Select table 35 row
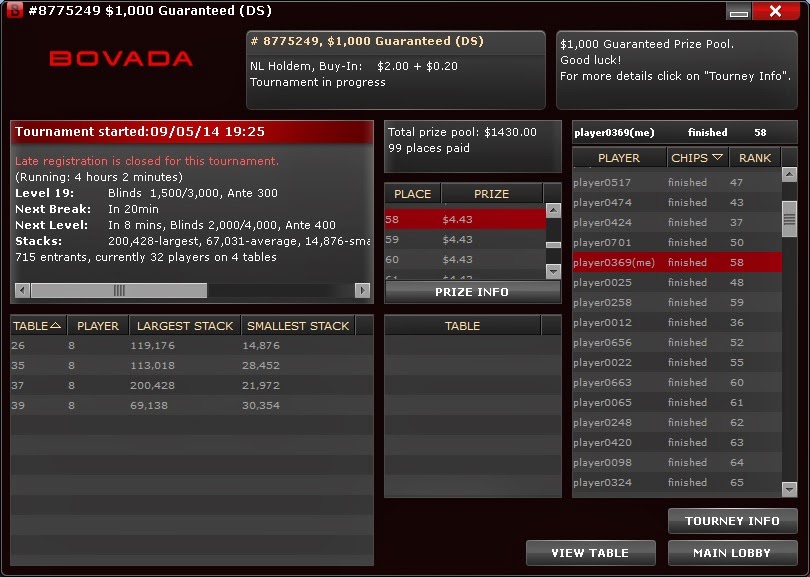Viewport: 810px width, 577px height. click(x=192, y=366)
